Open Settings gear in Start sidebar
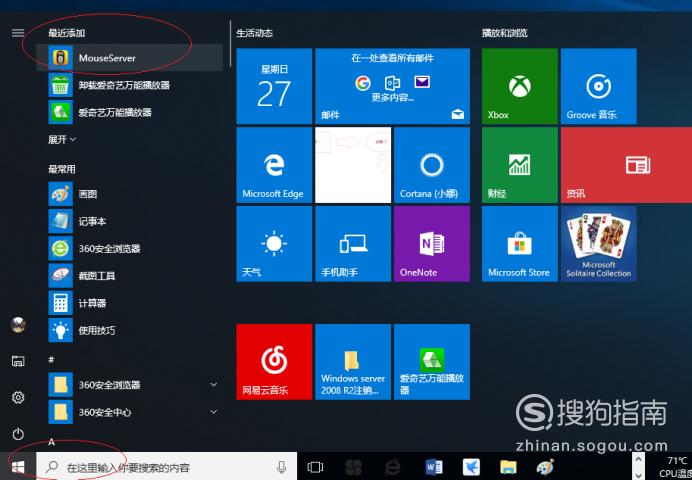692x480 pixels. 18,398
